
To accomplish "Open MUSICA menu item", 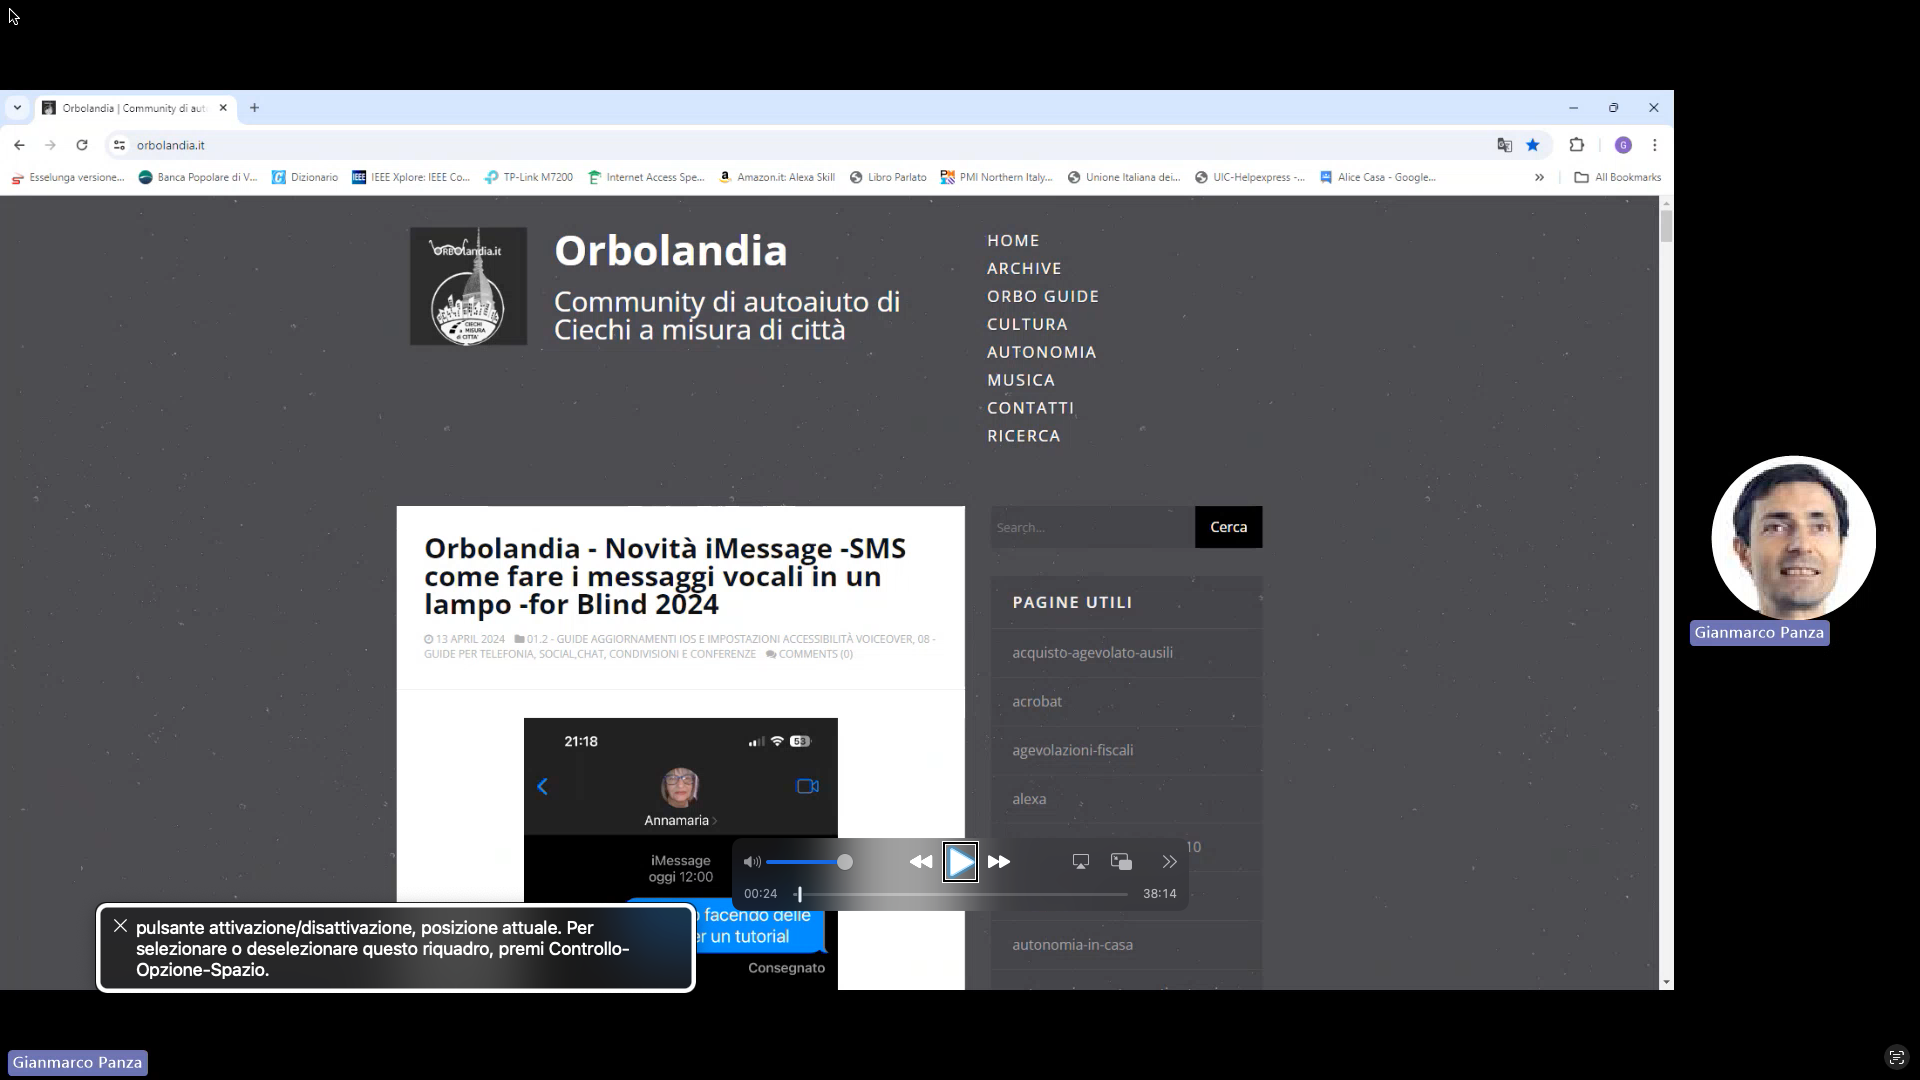I will (x=1021, y=381).
